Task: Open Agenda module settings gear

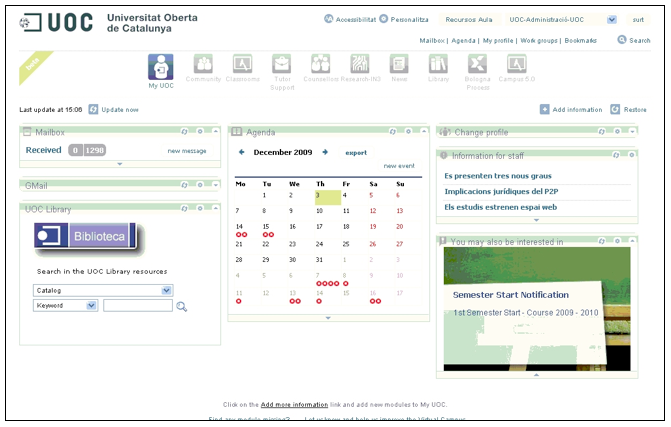Action: 408,131
